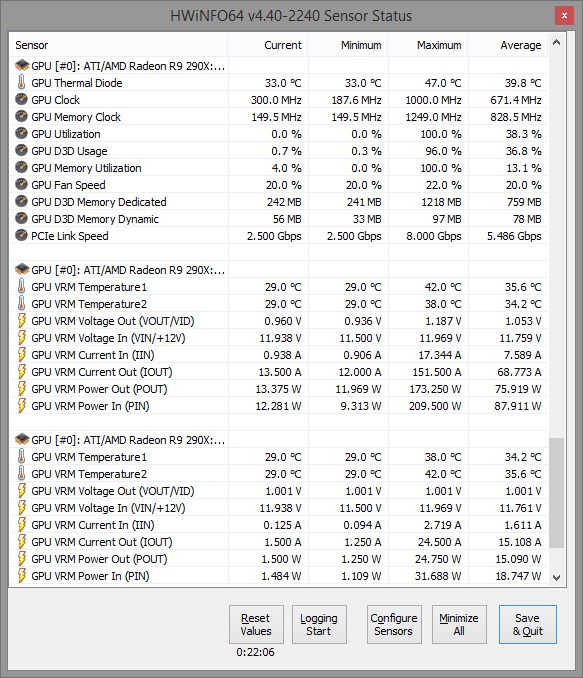
Task: Select VRM Power Out maximum 173.250 W
Action: point(435,389)
